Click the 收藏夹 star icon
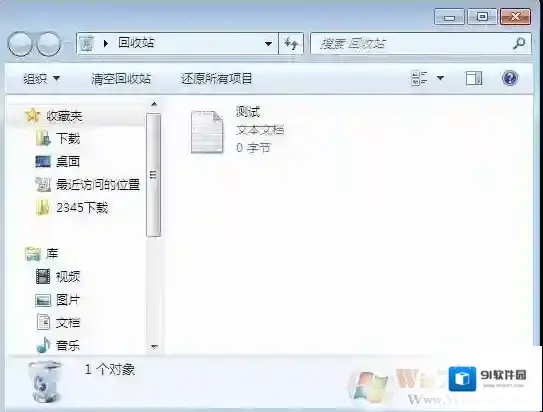This screenshot has height=412, width=543. (x=32, y=116)
